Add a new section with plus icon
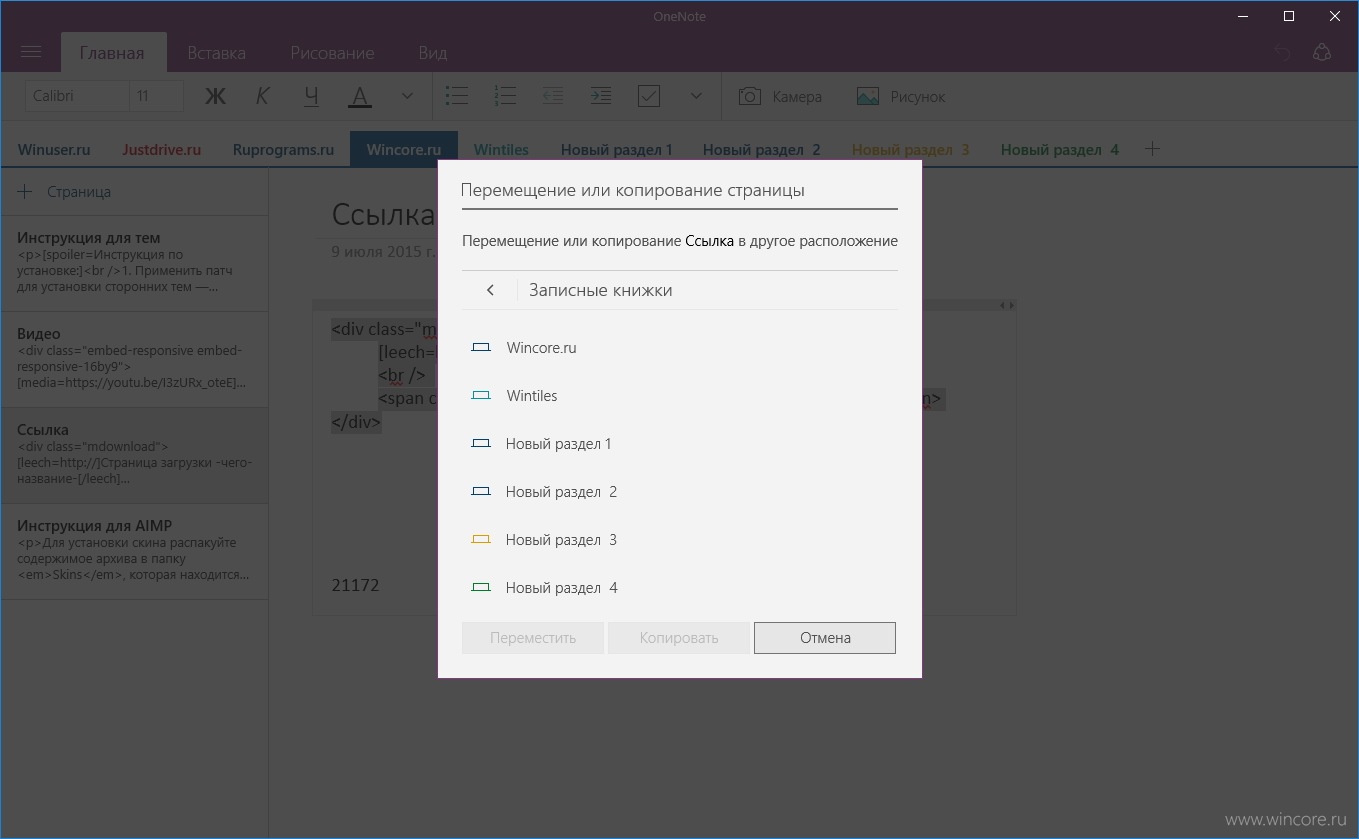This screenshot has width=1359, height=839. click(1152, 149)
